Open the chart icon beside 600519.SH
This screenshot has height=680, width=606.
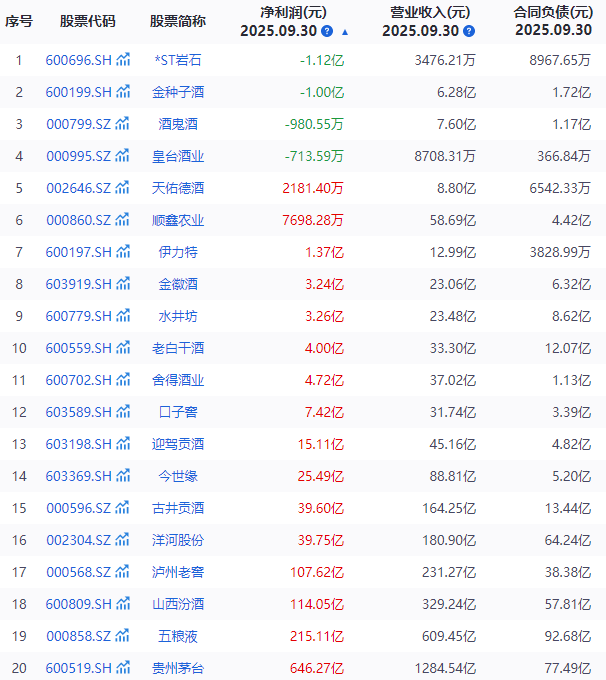[x=123, y=668]
